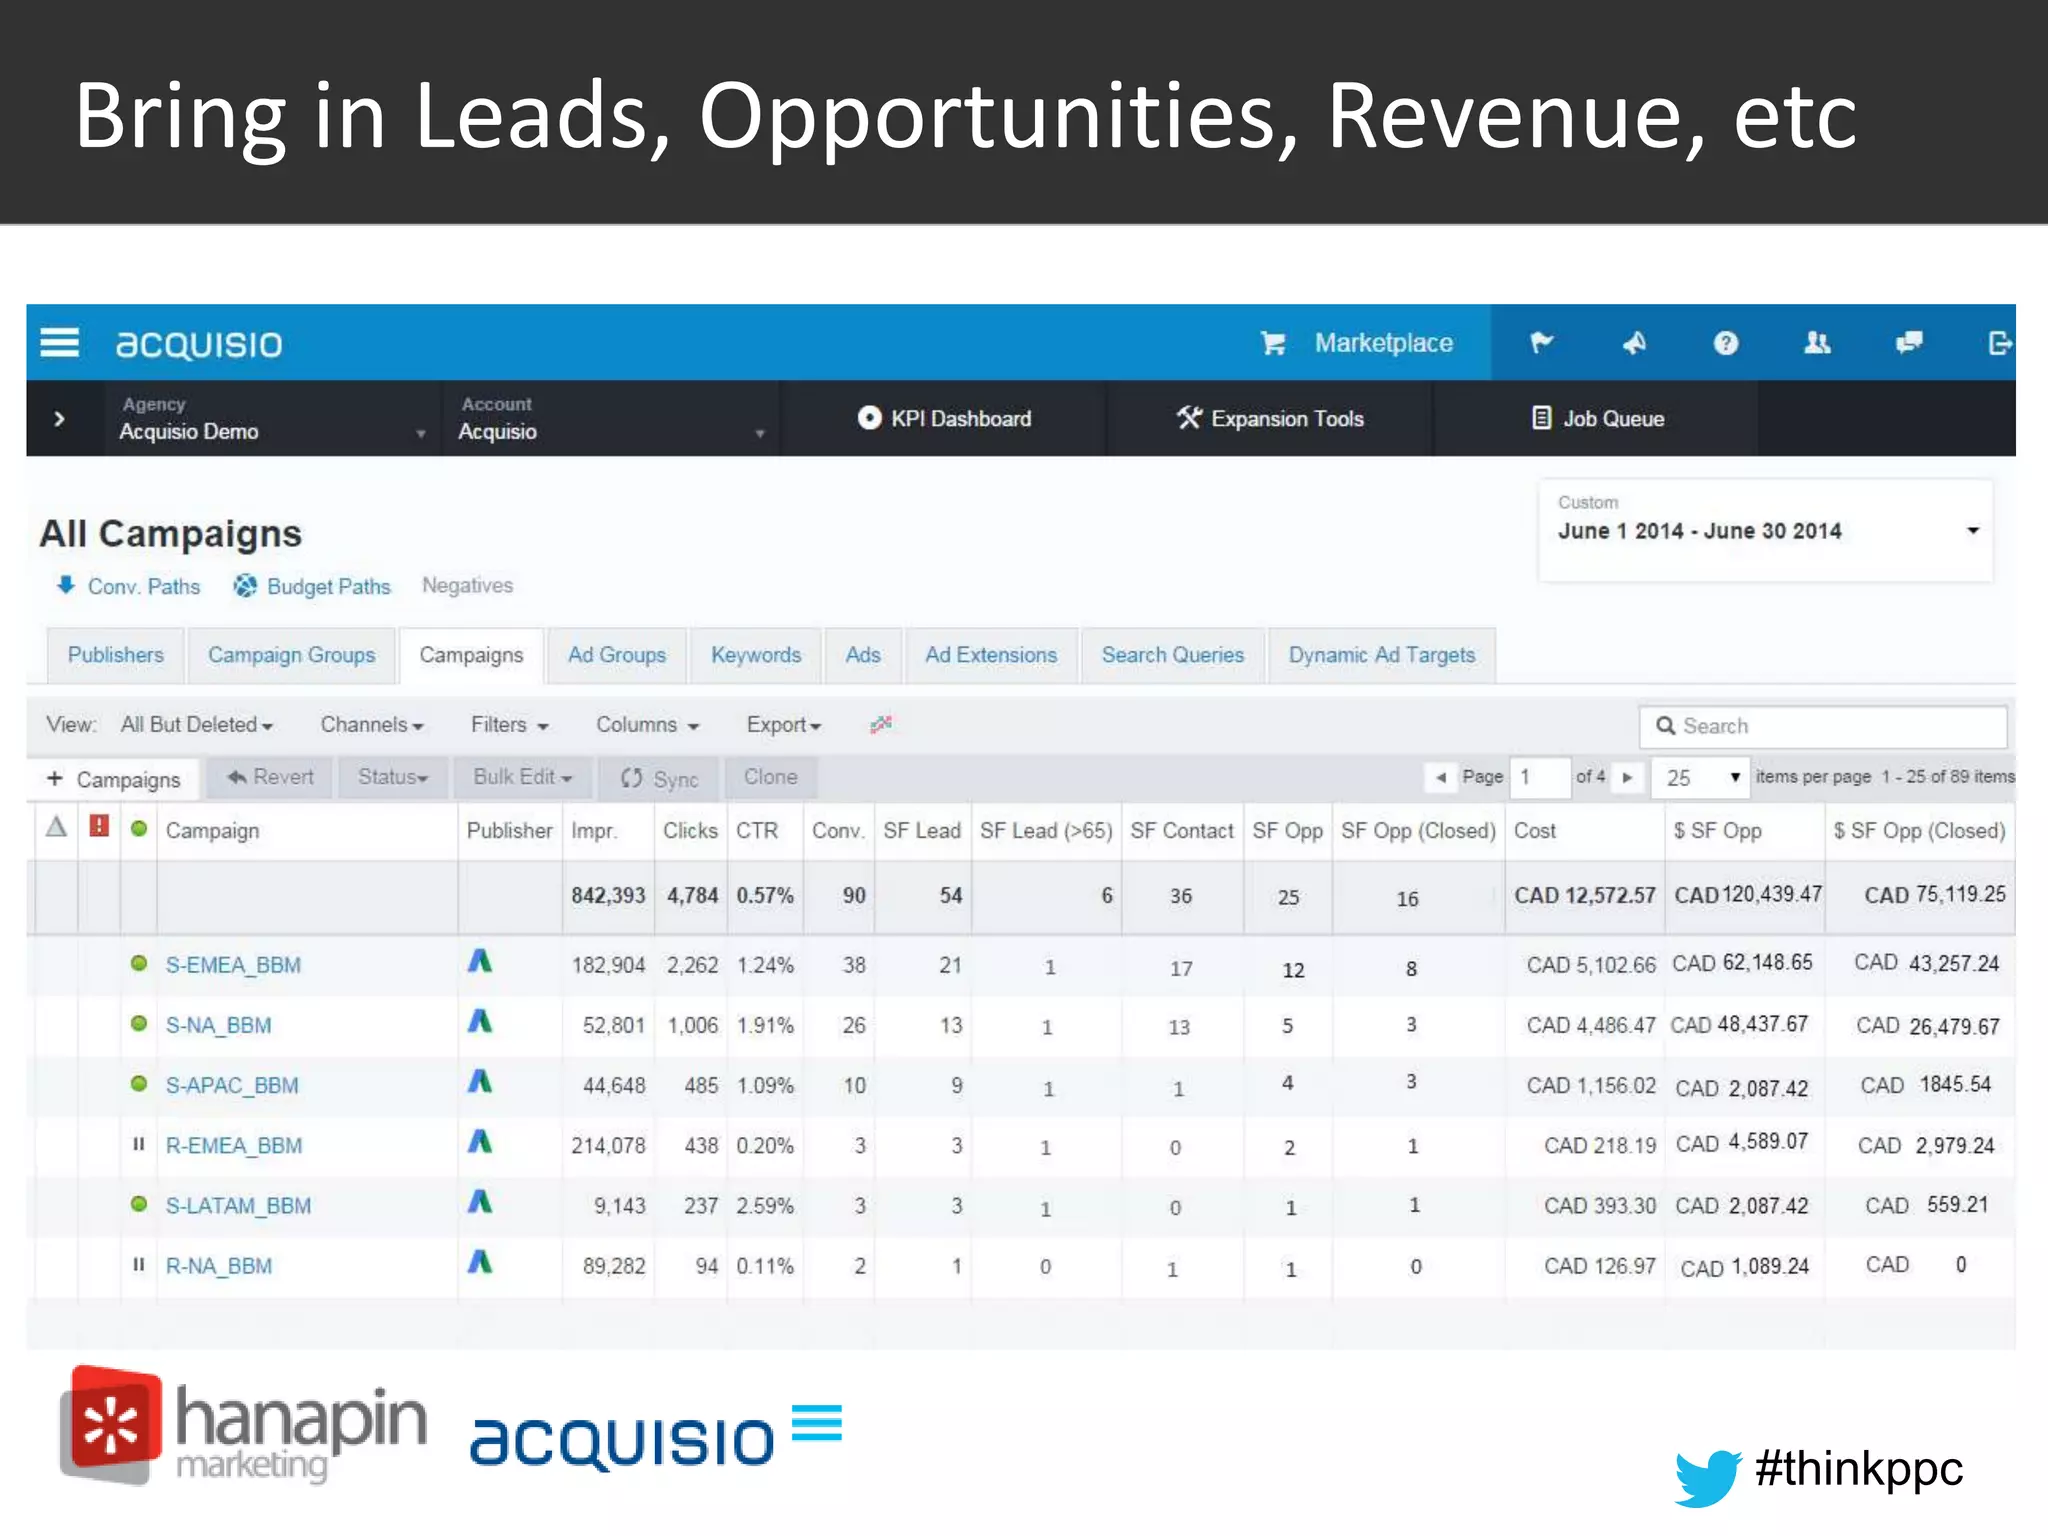Open the Bulk Edit dropdown
Viewport: 2048px width, 1536px height.
[x=522, y=777]
